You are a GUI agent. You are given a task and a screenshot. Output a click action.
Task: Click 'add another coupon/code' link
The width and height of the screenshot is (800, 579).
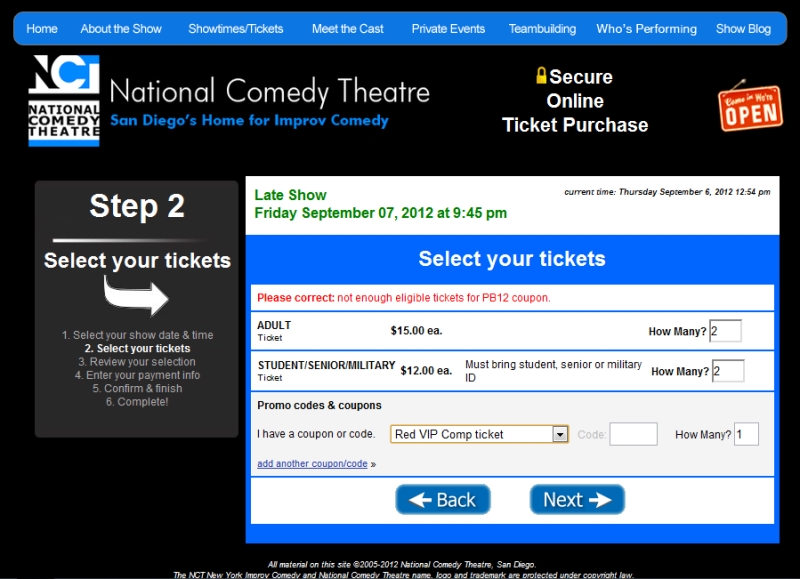tap(312, 464)
